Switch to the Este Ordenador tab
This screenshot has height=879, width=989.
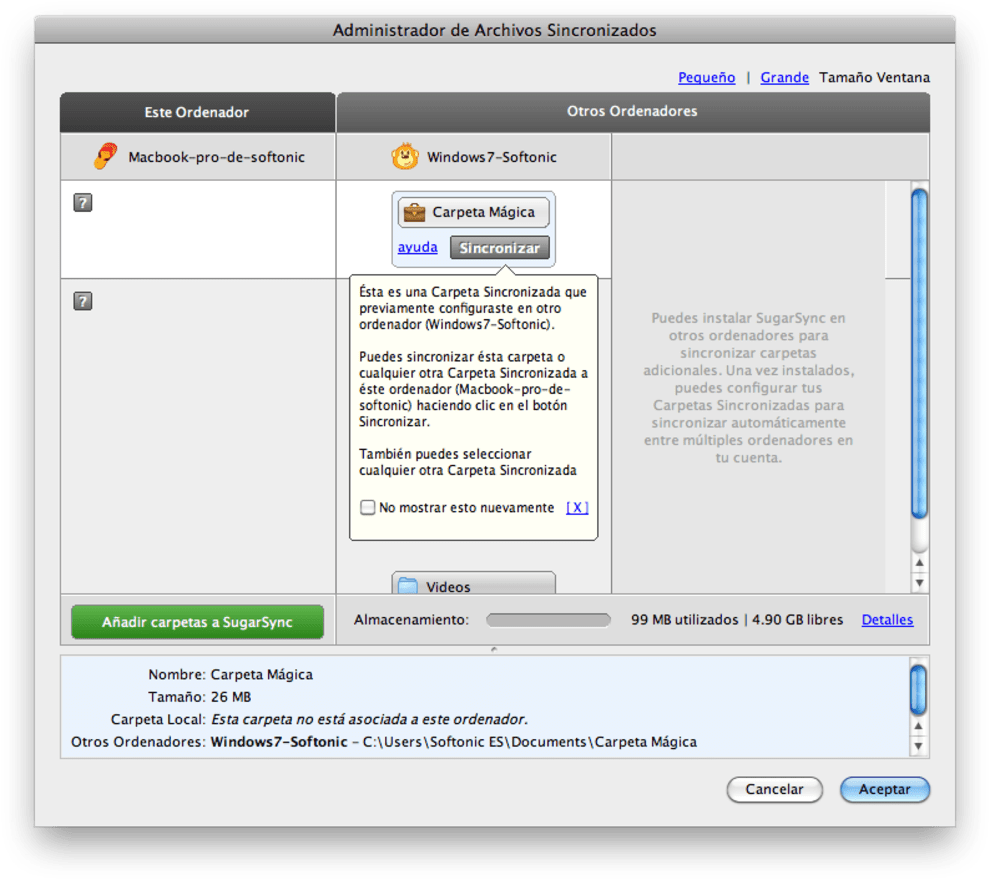coord(197,112)
